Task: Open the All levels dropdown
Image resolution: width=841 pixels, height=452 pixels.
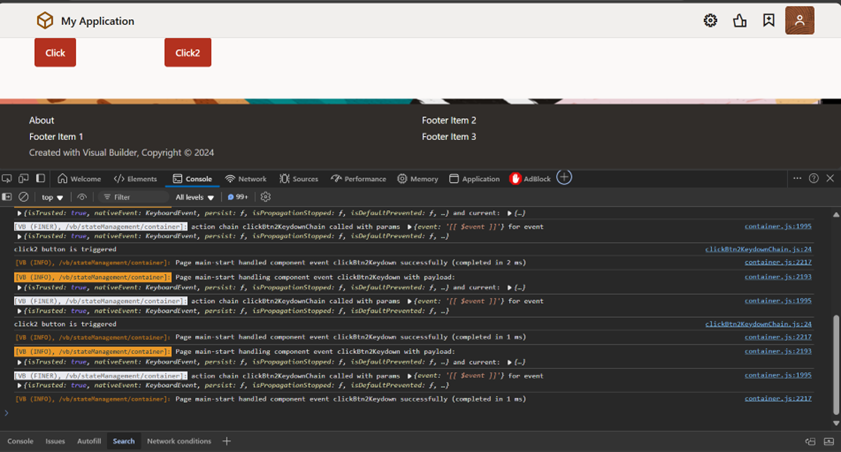Action: point(195,197)
